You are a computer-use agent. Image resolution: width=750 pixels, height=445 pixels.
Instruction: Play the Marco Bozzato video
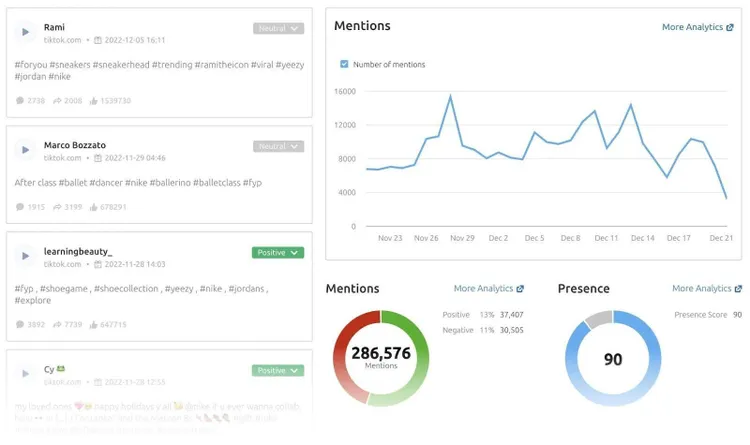[x=25, y=150]
